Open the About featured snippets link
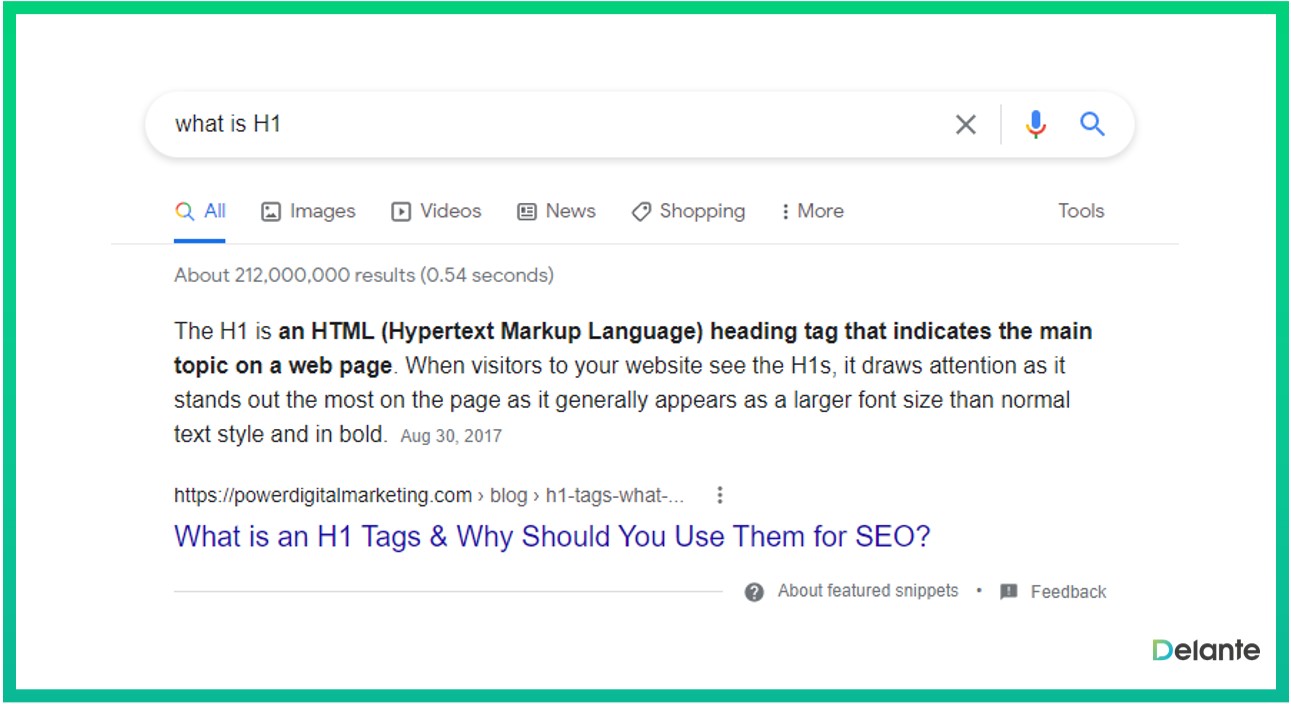The width and height of the screenshot is (1291, 704). [867, 591]
